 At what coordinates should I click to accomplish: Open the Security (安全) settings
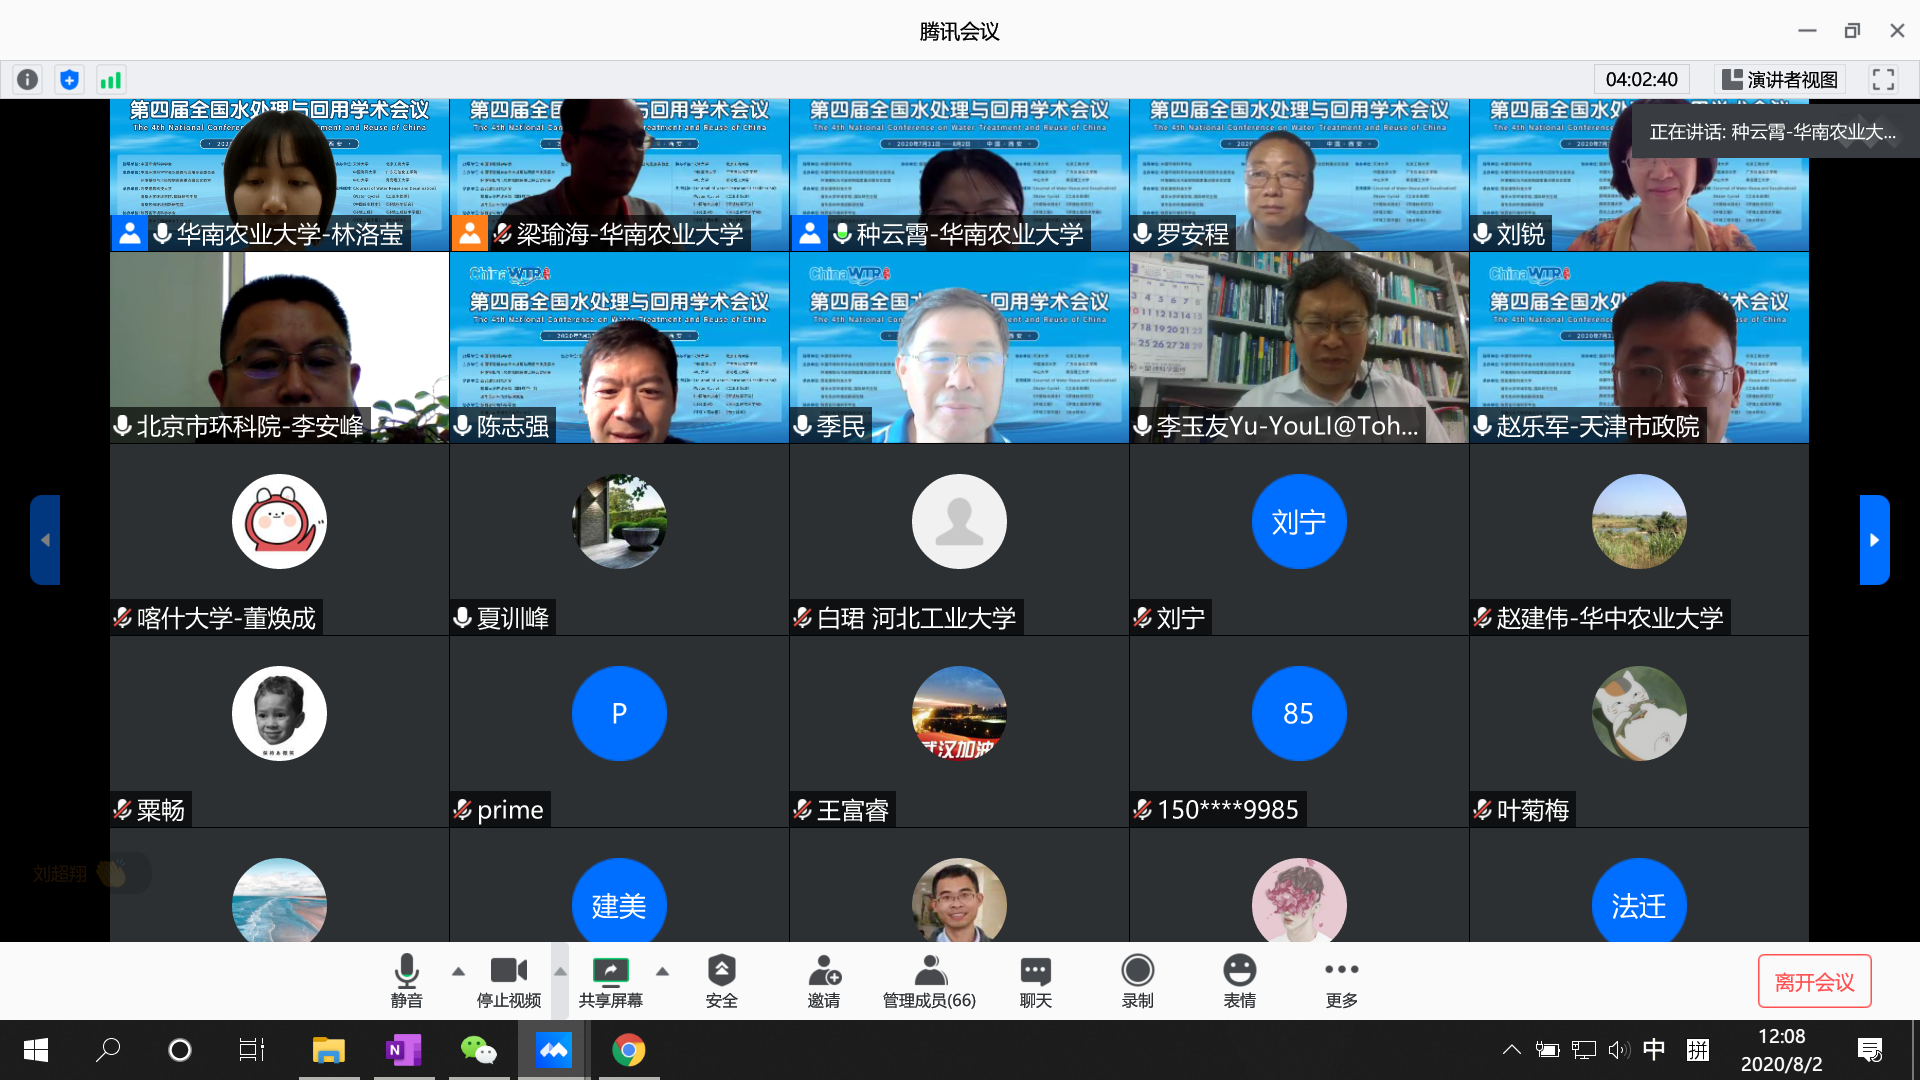(x=721, y=980)
